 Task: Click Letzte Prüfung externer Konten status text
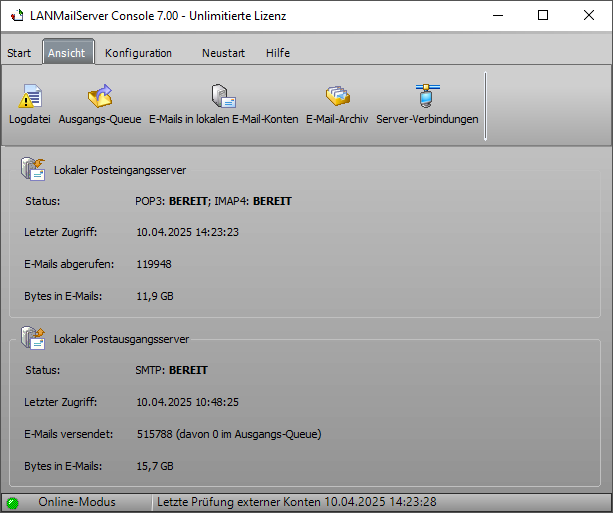pos(297,502)
